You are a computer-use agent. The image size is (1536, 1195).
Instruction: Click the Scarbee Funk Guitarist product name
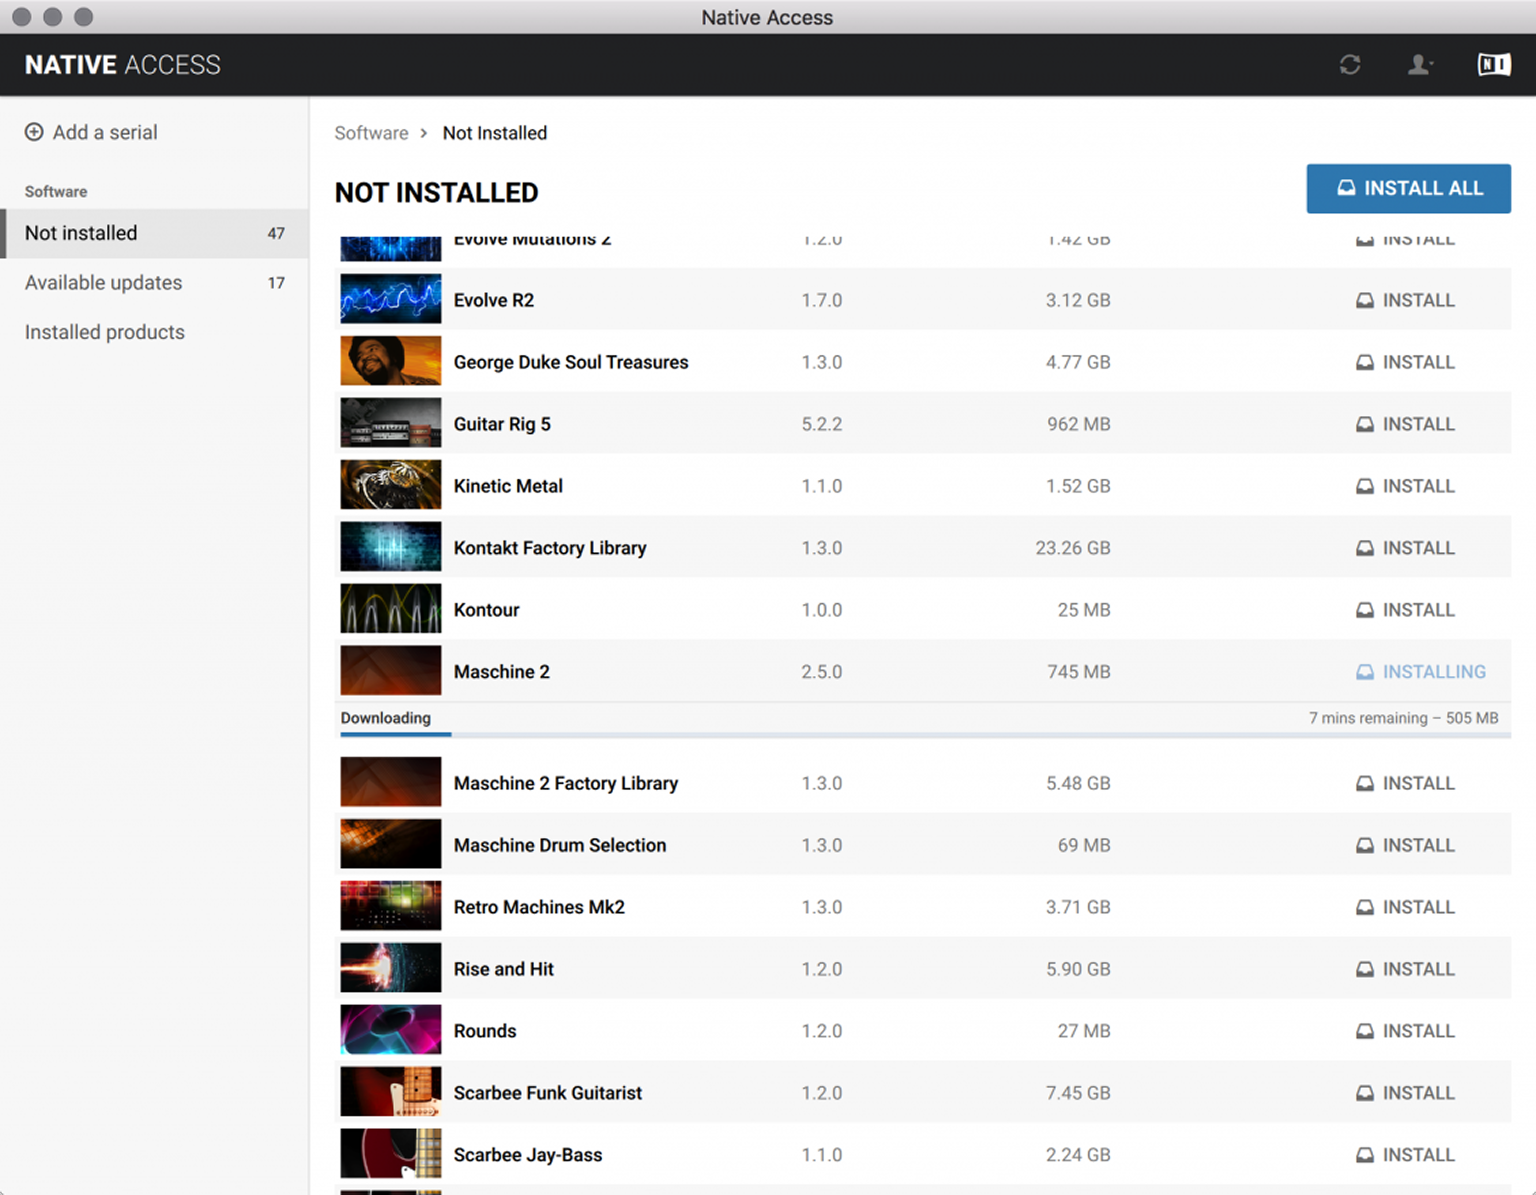548,1093
